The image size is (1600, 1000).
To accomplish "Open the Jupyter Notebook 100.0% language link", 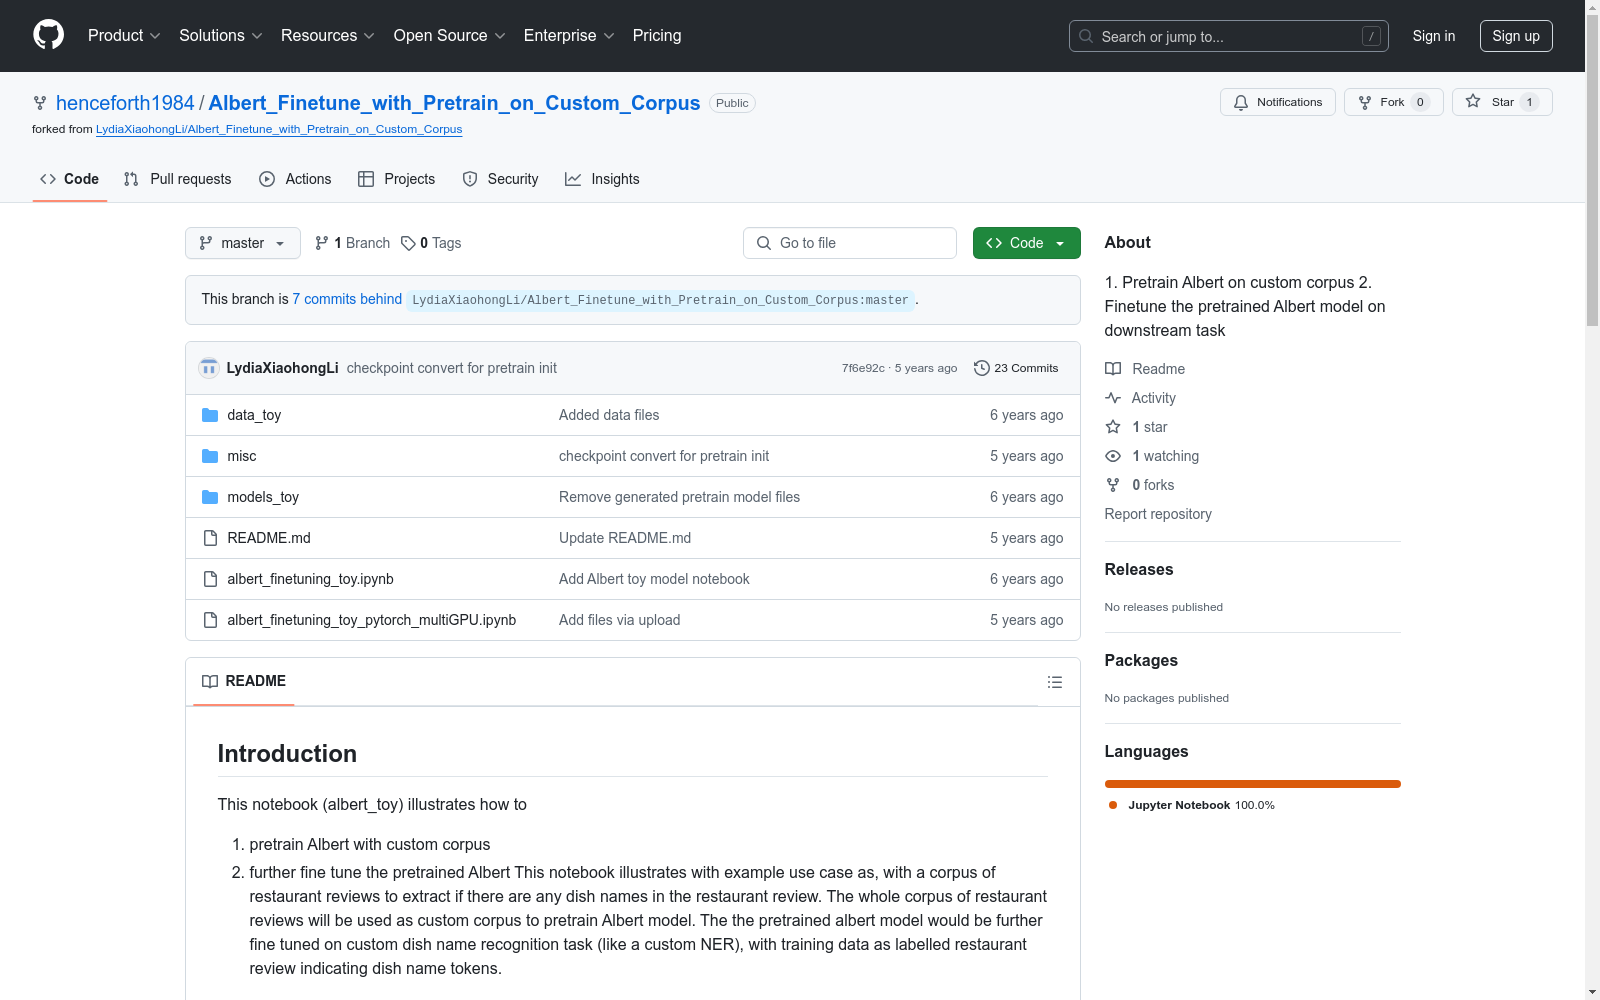I will pyautogui.click(x=1191, y=805).
